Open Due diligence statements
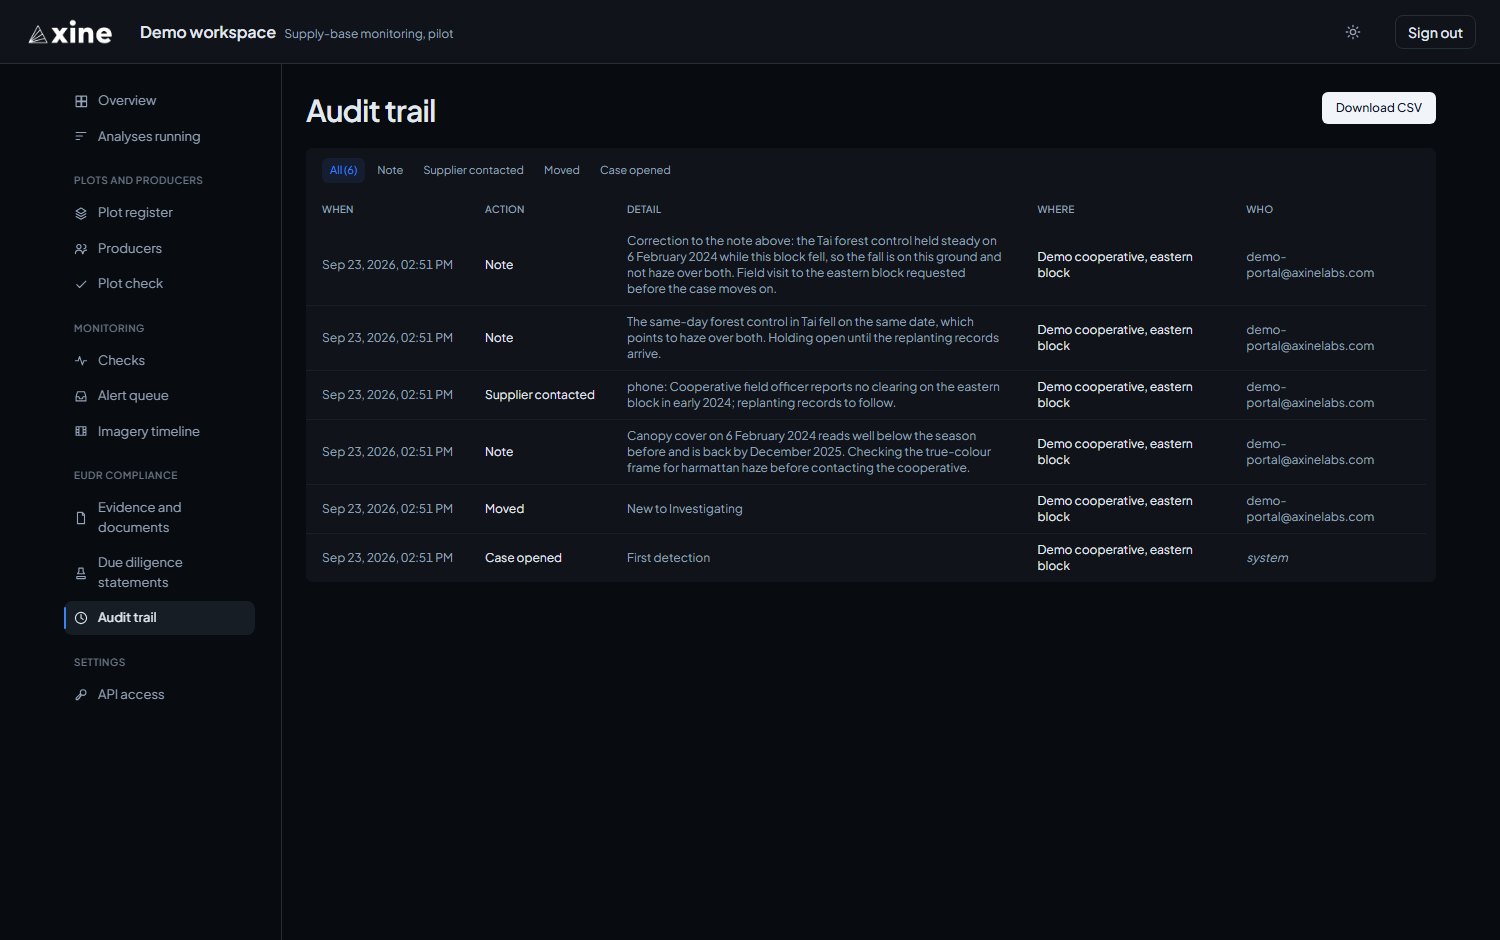Screen dimensions: 1500x940 coord(159,573)
